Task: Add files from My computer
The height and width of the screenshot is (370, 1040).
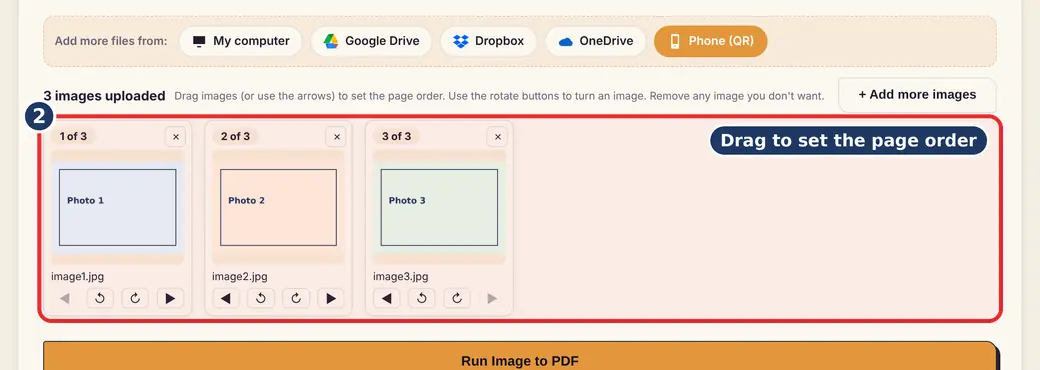Action: coord(240,41)
